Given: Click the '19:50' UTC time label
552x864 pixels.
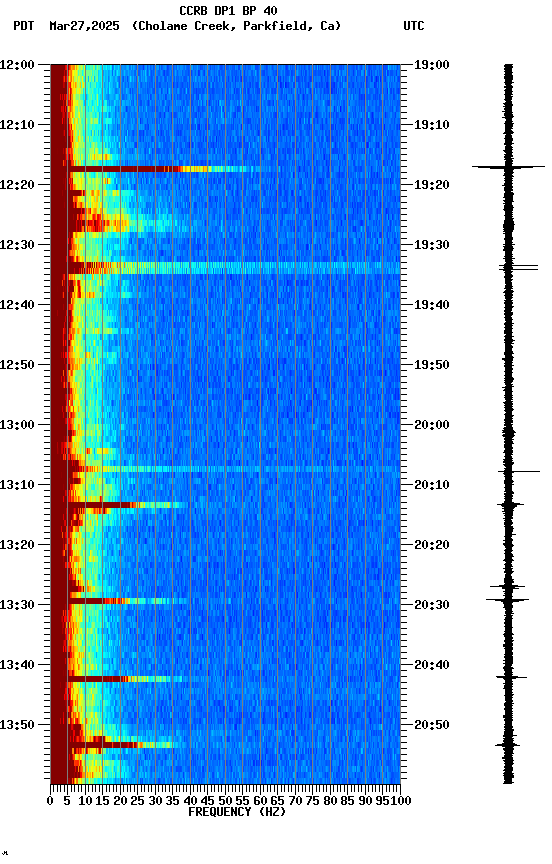Looking at the screenshot, I should coord(432,365).
